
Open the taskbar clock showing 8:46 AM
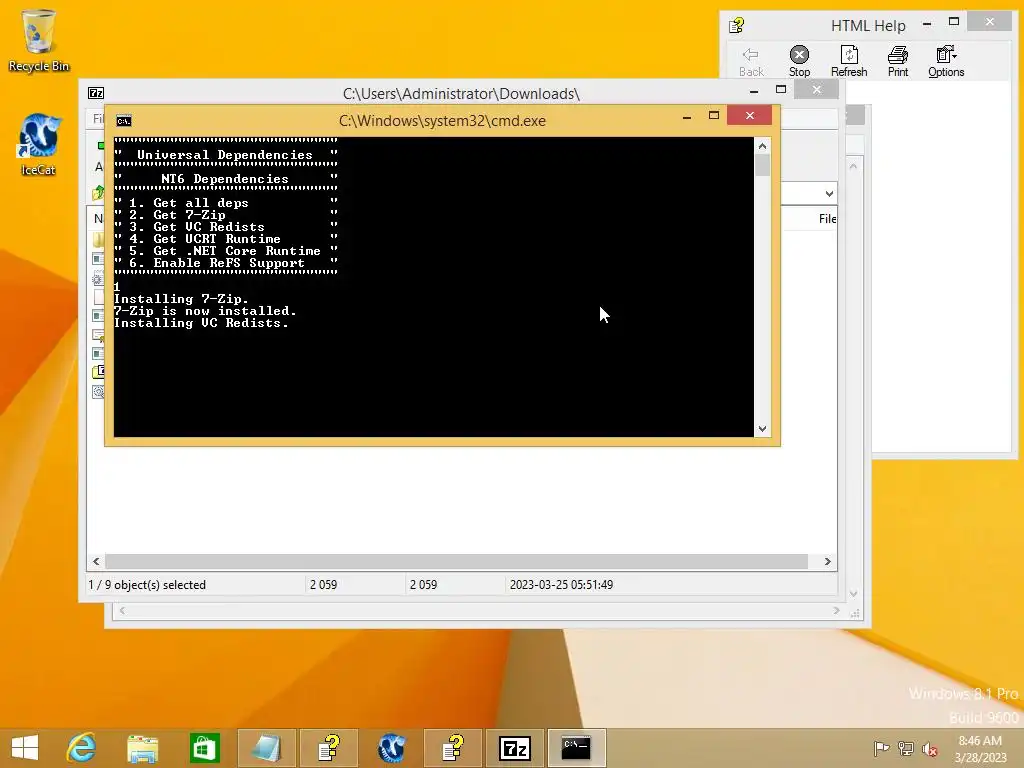pyautogui.click(x=980, y=748)
